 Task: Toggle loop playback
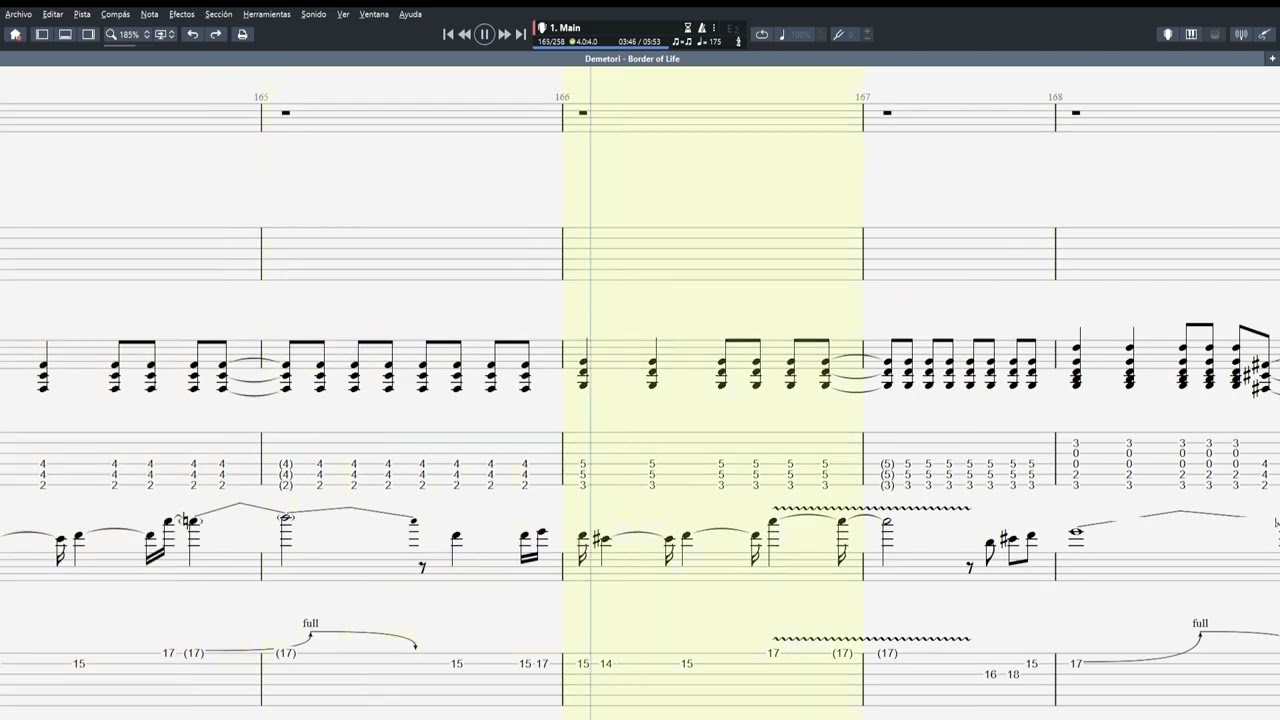pos(762,34)
